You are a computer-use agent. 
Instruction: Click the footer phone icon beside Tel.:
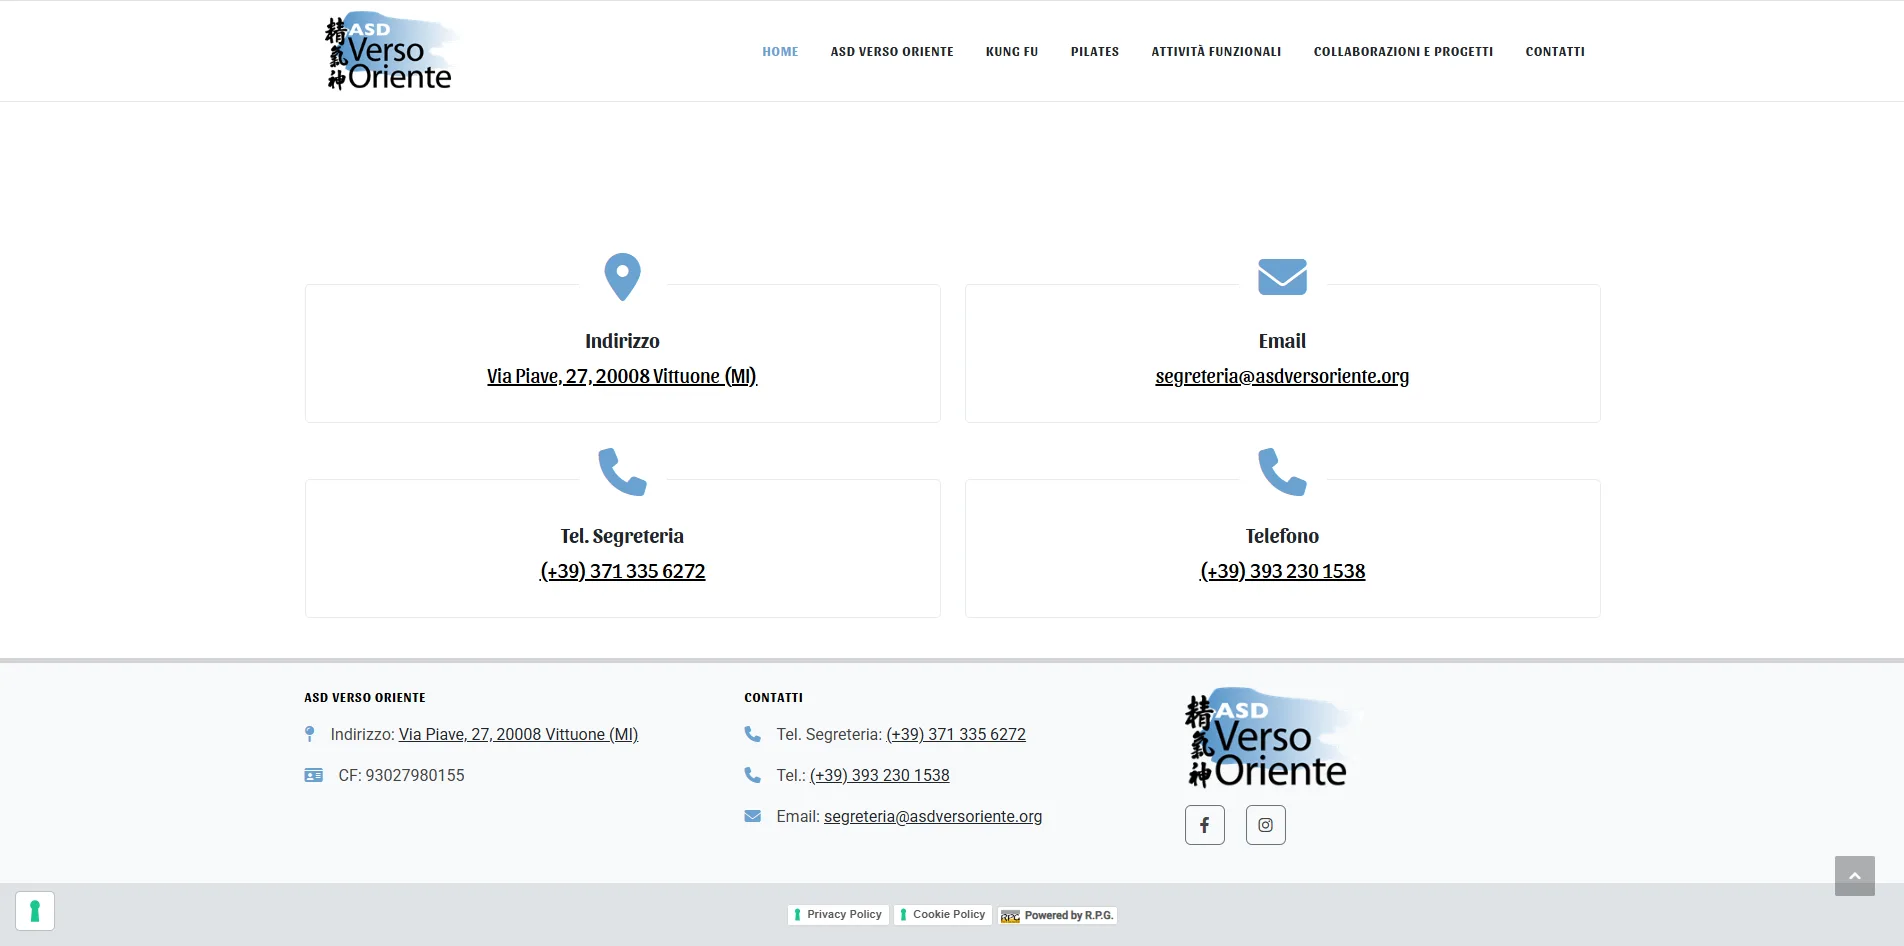753,775
